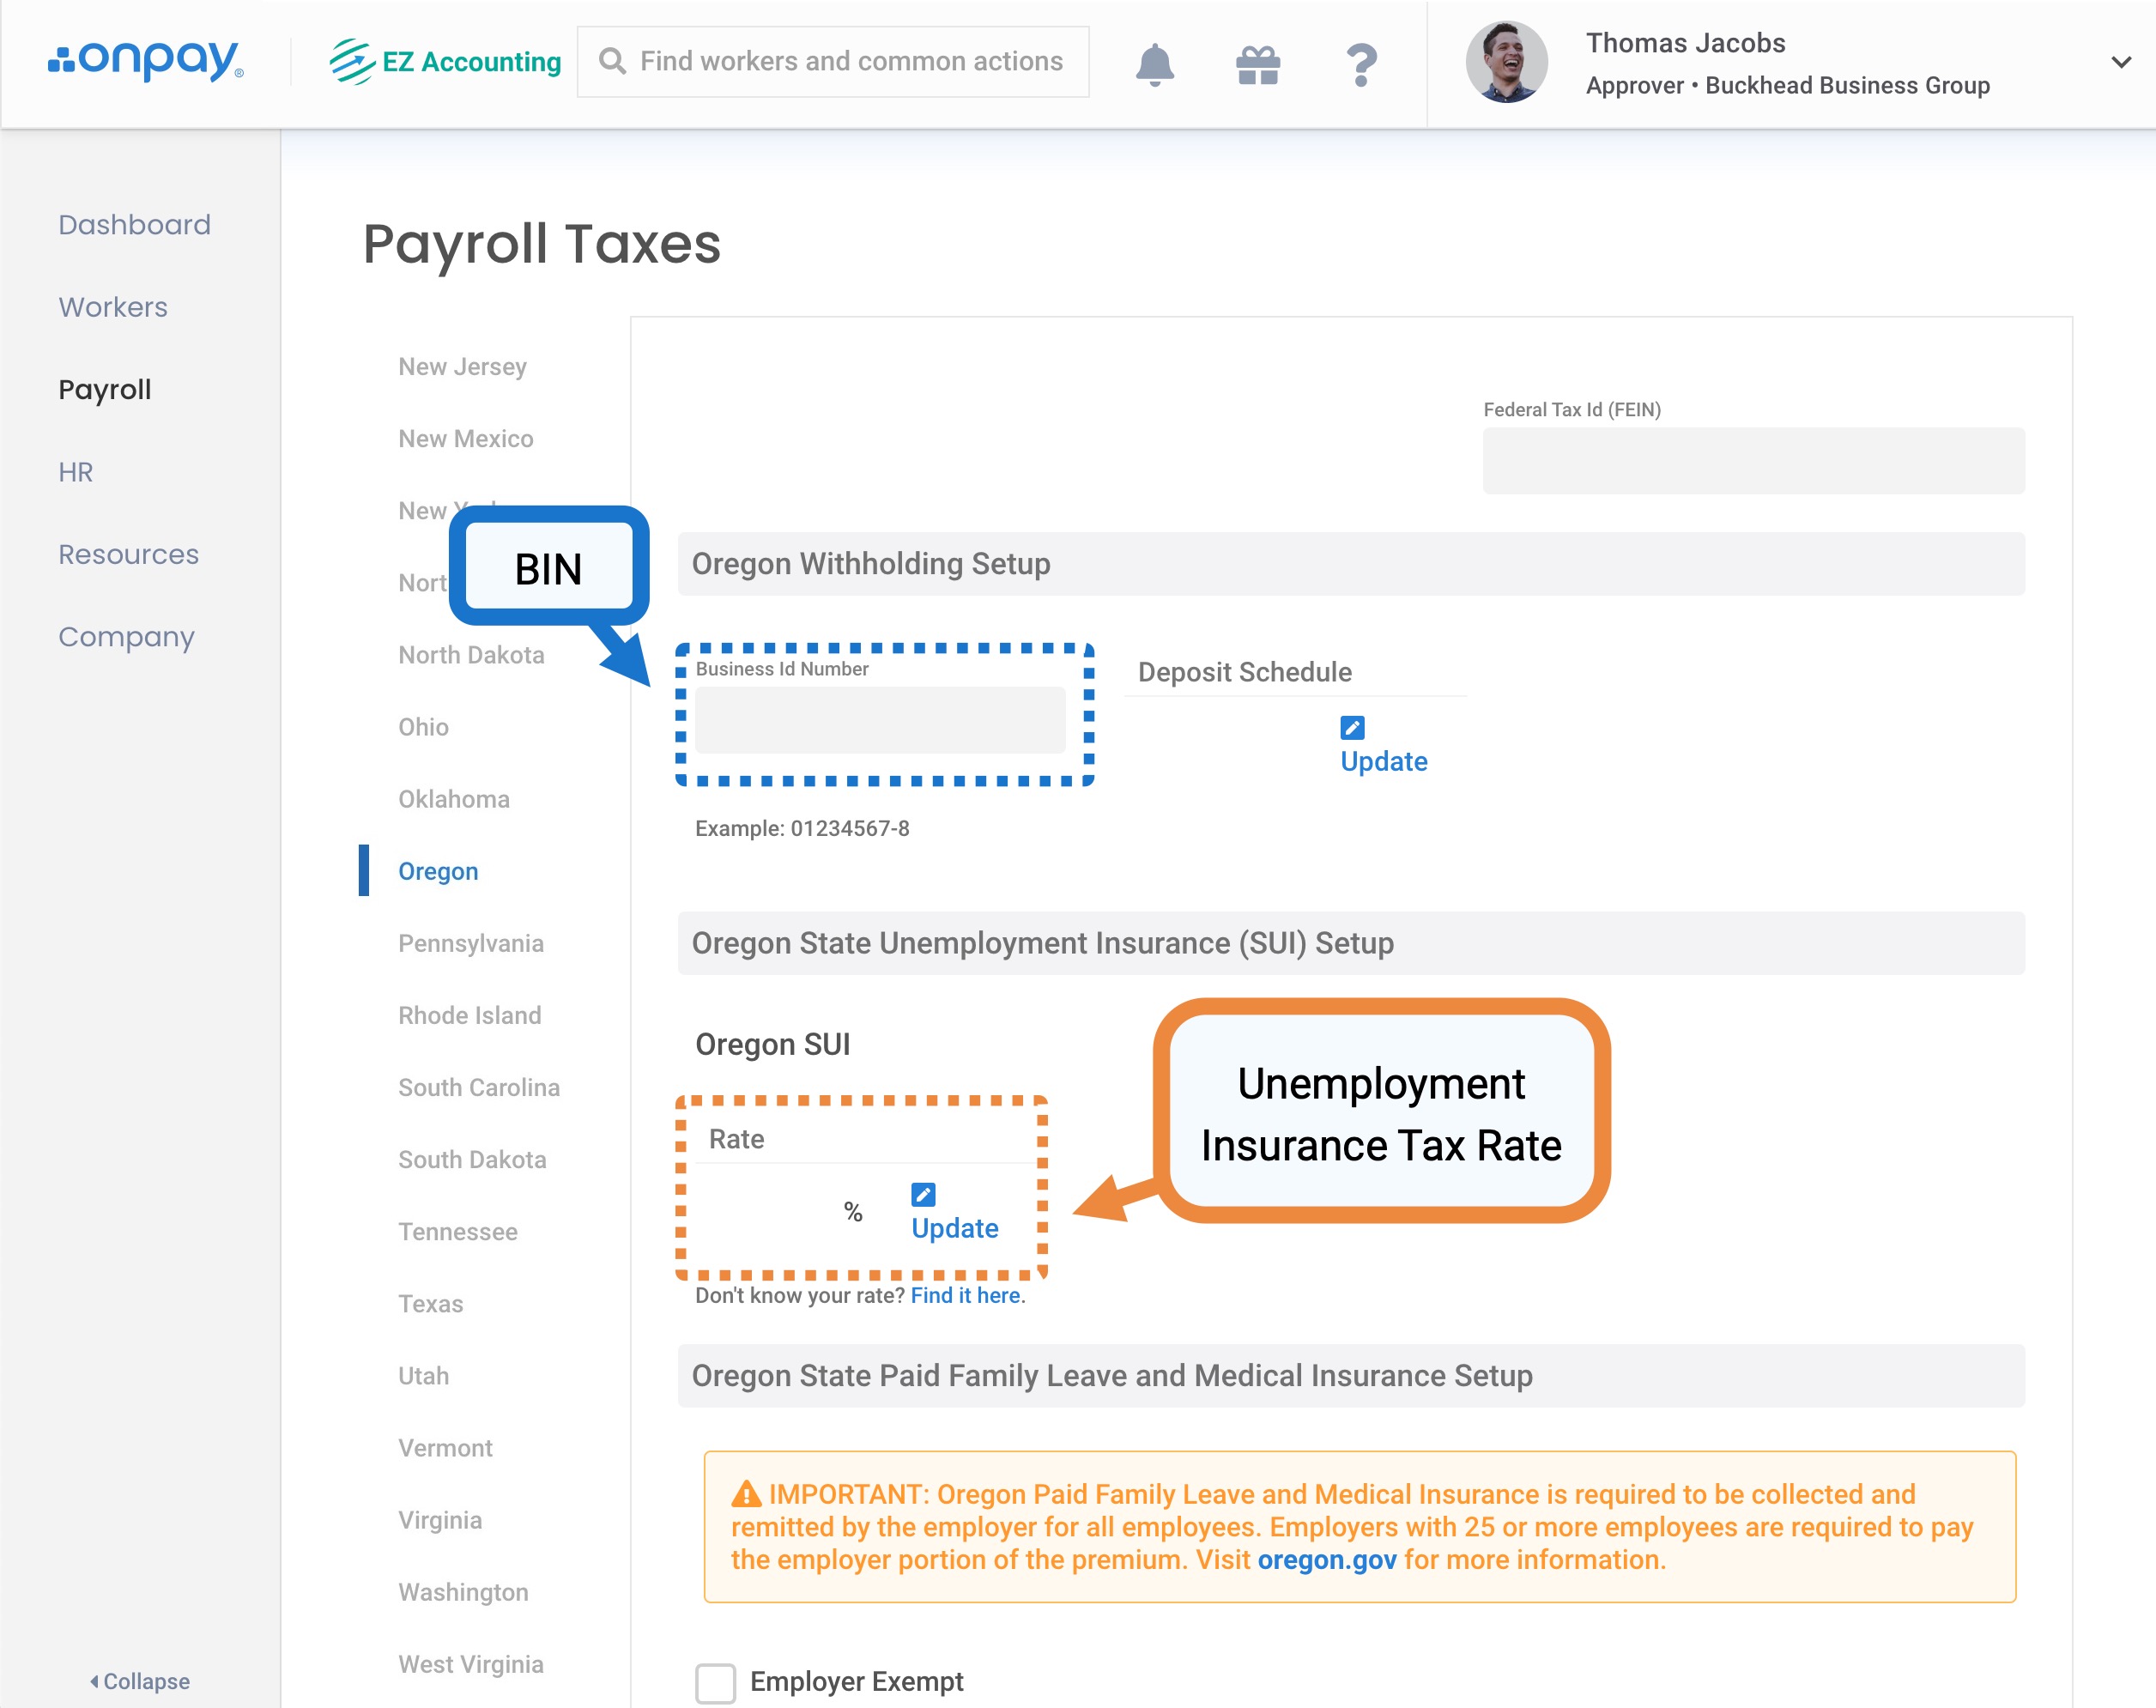Screen dimensions: 2156x1708
Task: Click the OnPay logo
Action: click(146, 61)
